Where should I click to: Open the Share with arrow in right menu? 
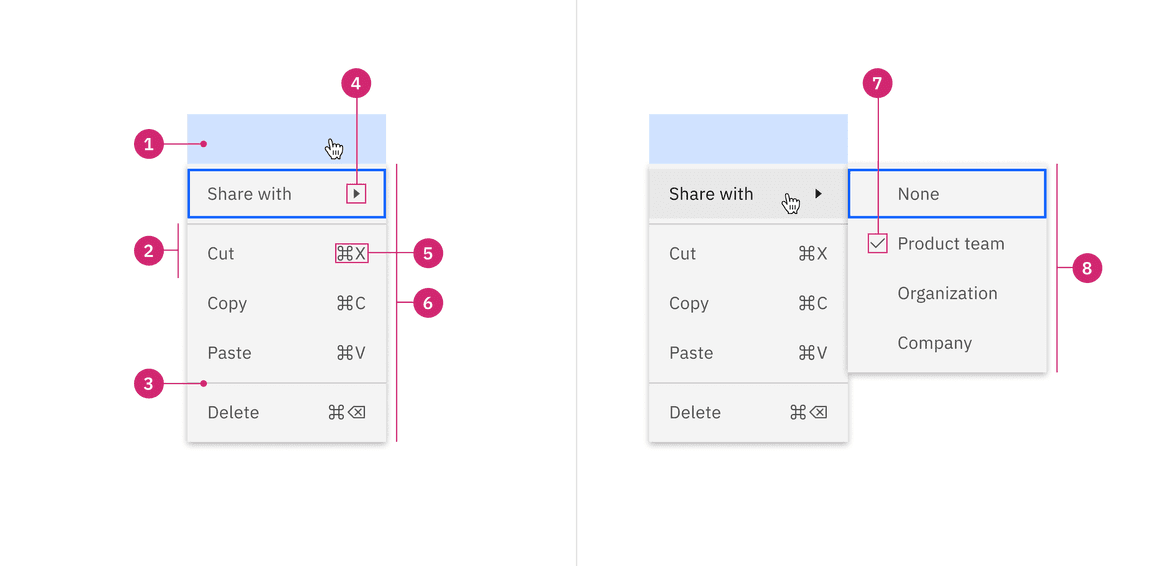pos(818,194)
